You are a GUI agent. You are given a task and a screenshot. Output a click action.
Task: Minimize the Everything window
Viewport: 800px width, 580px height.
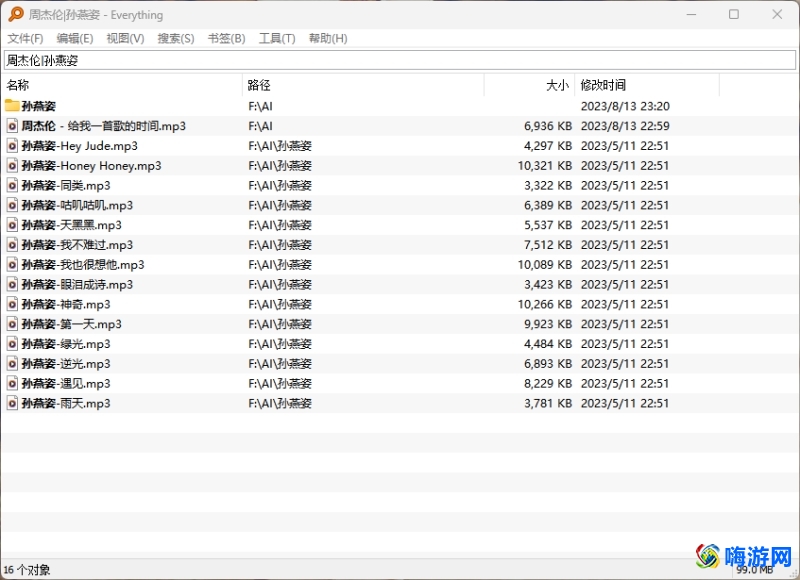pos(691,14)
